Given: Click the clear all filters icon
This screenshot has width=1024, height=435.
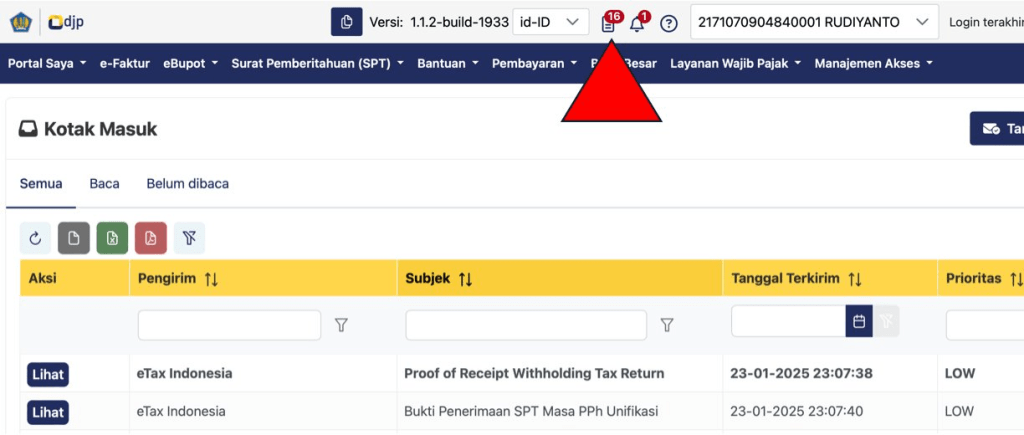Looking at the screenshot, I should pyautogui.click(x=189, y=238).
